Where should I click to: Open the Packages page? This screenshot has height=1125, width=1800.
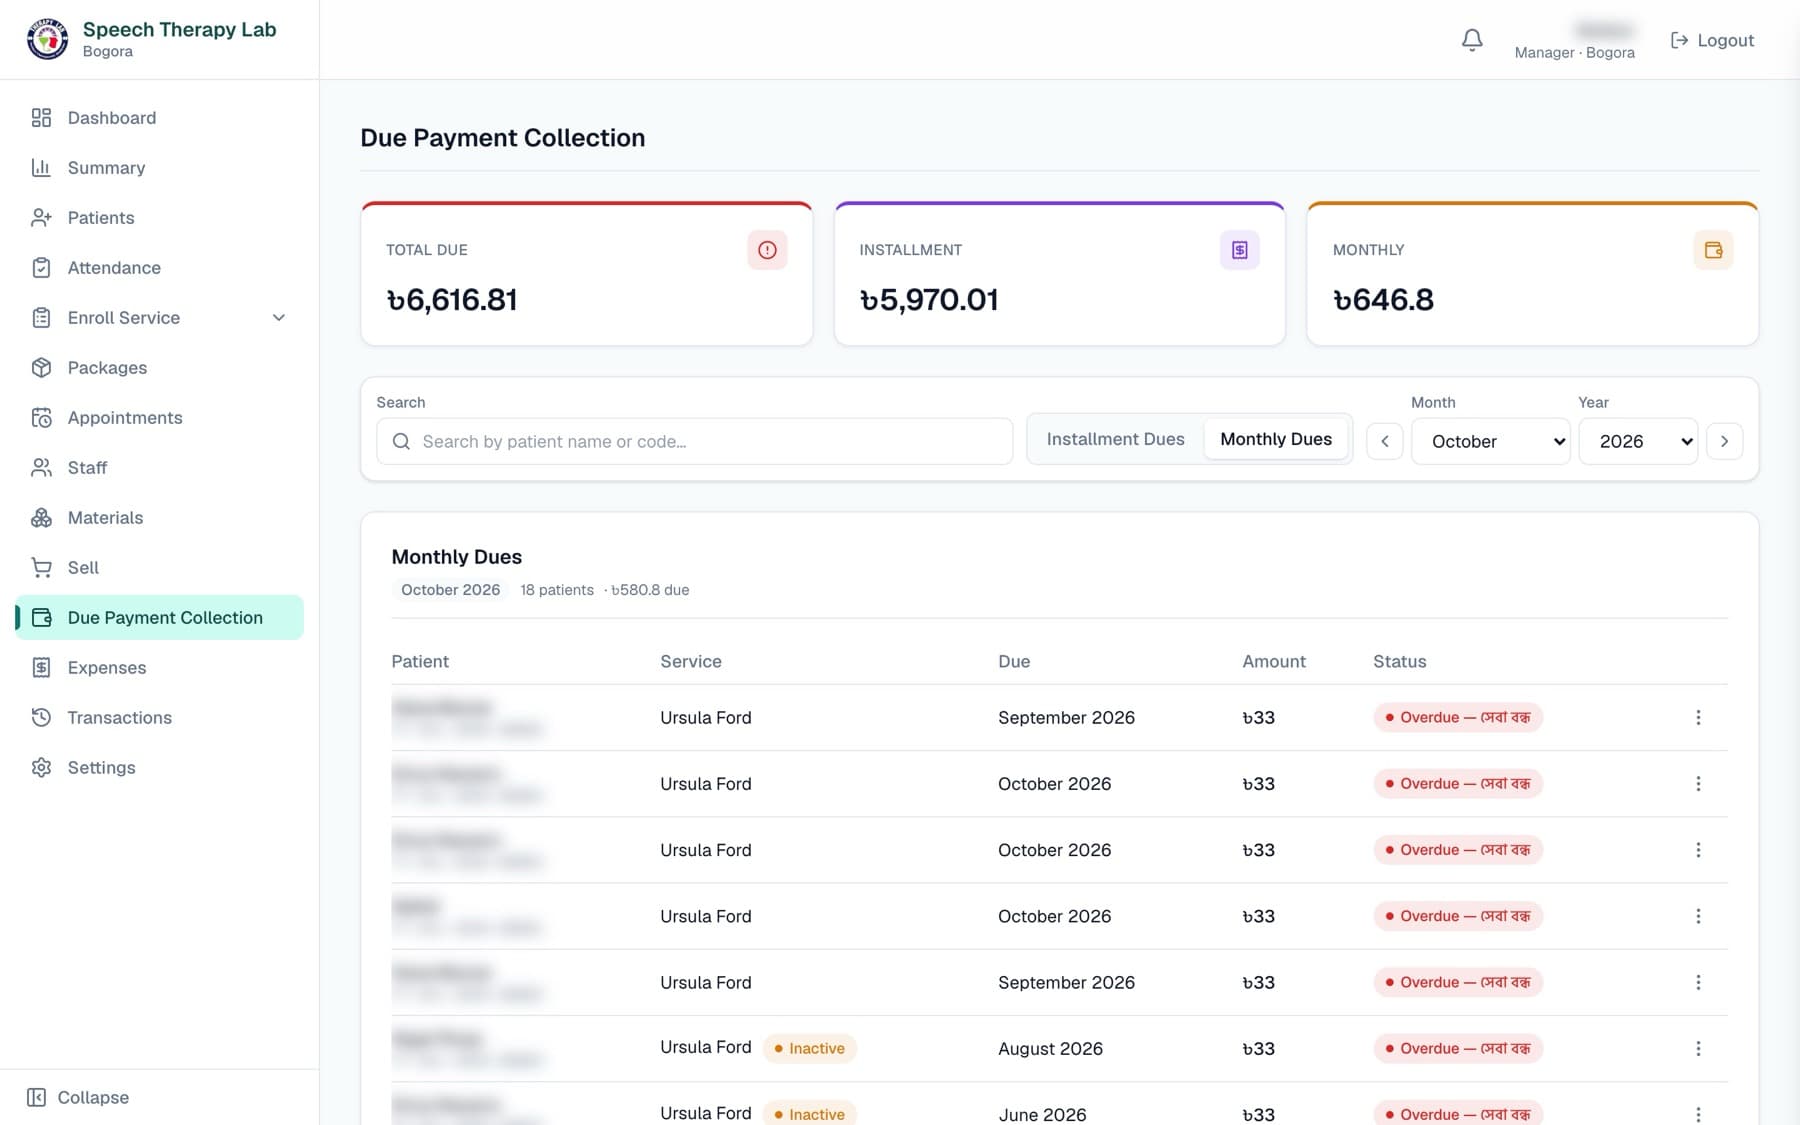[x=160, y=368]
